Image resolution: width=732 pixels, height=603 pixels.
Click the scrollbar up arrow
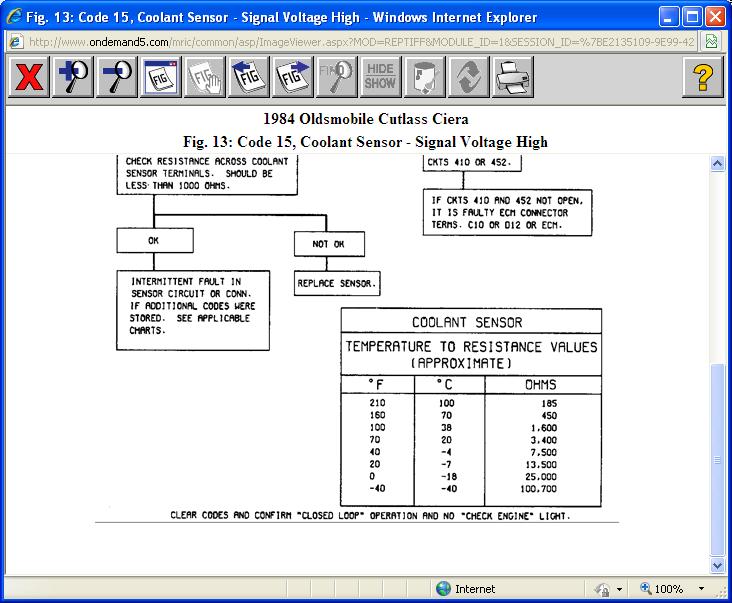pyautogui.click(x=718, y=163)
